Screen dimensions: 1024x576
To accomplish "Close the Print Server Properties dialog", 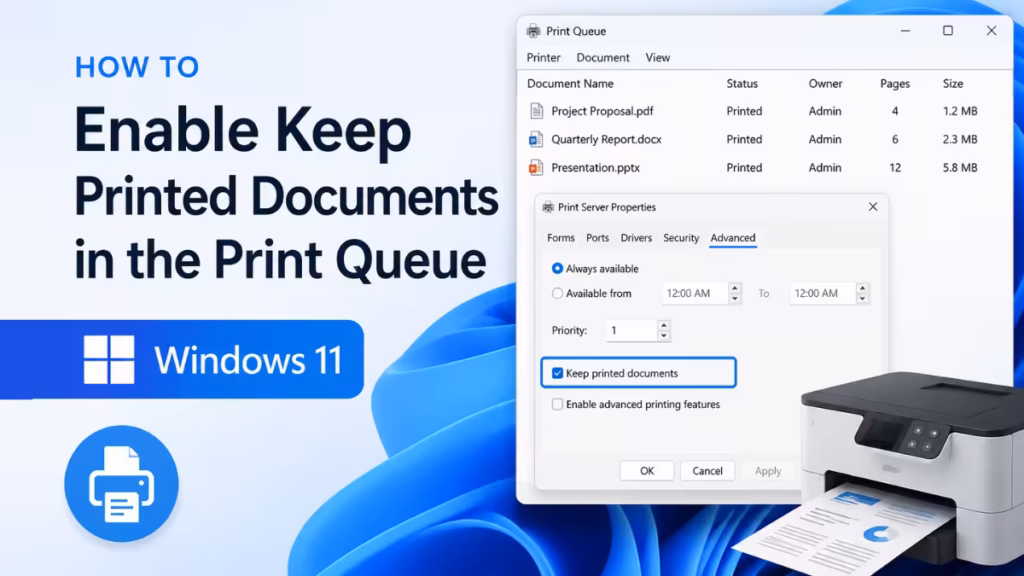I will [x=873, y=206].
